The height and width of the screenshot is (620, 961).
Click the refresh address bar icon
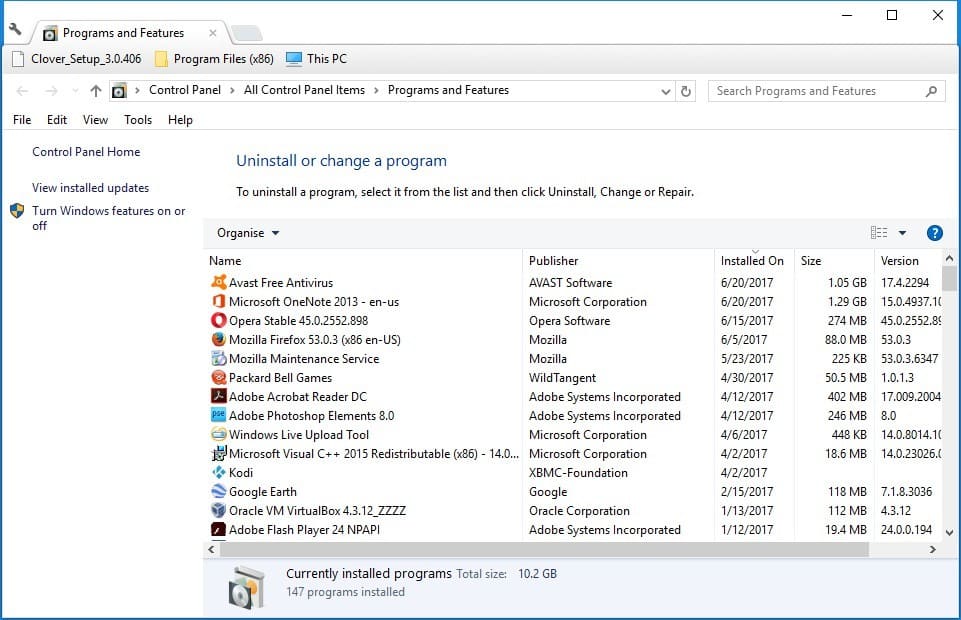686,91
